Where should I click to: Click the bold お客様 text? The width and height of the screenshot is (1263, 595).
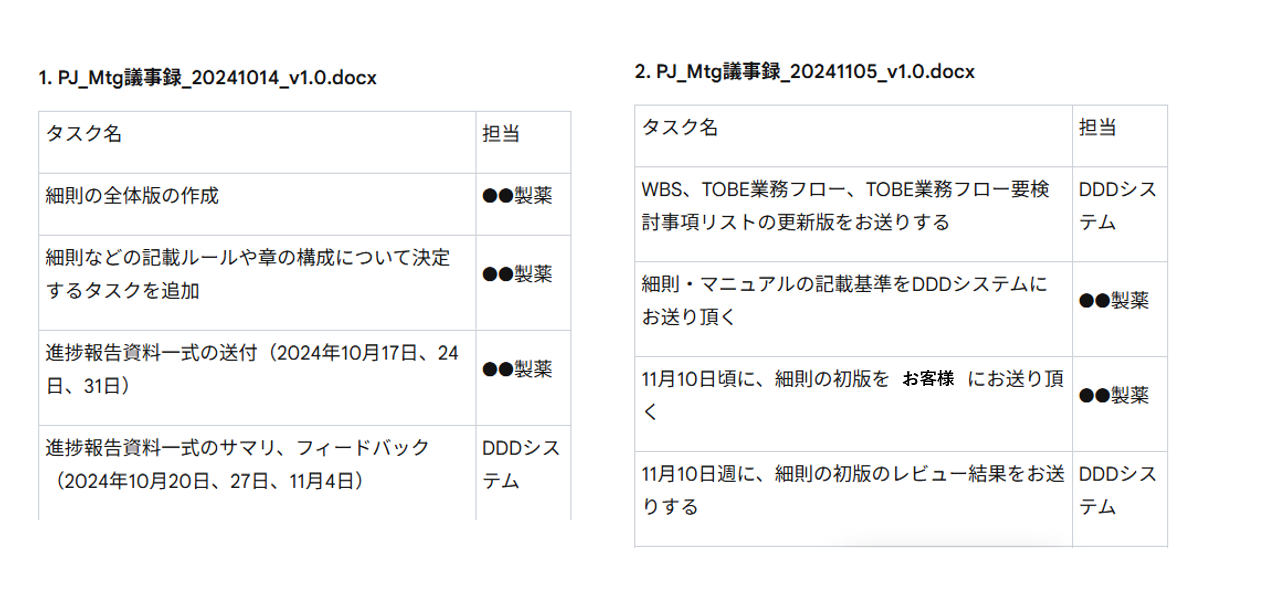tap(928, 379)
